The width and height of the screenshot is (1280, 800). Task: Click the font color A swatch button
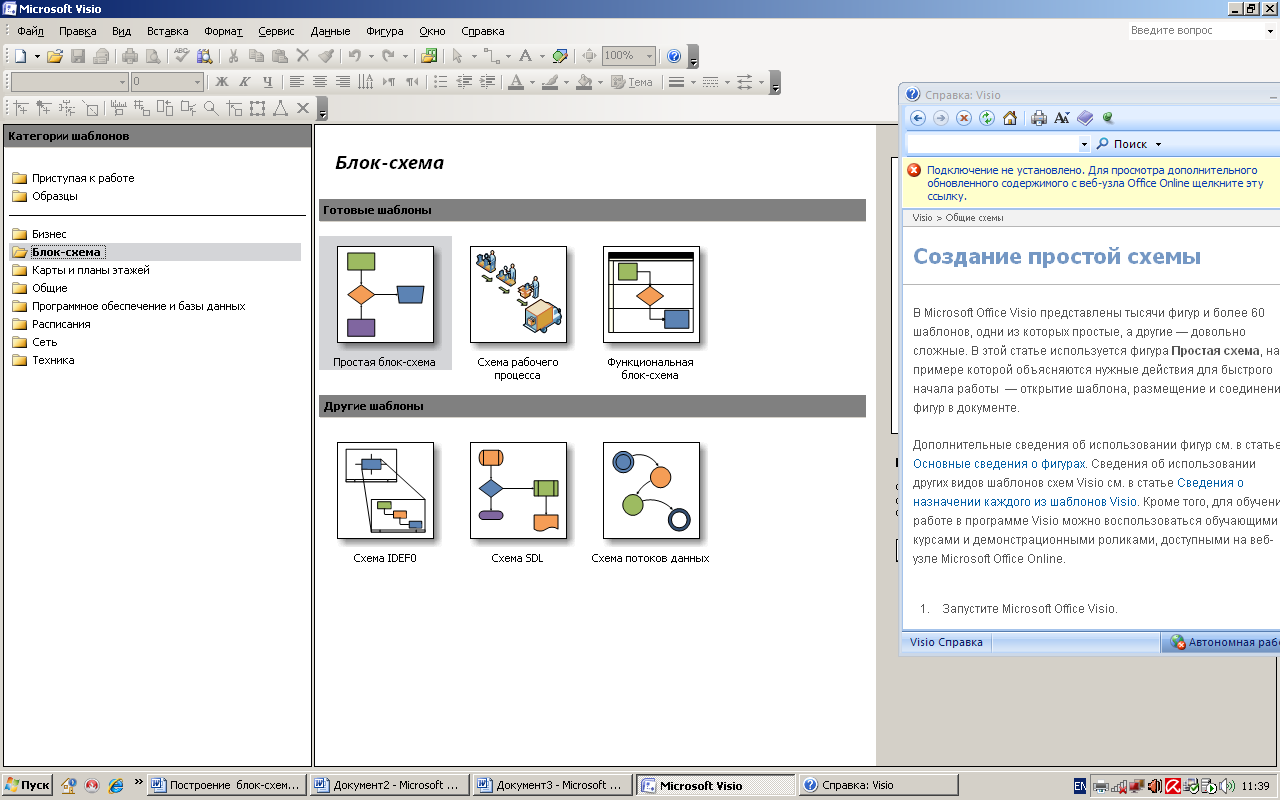point(516,82)
